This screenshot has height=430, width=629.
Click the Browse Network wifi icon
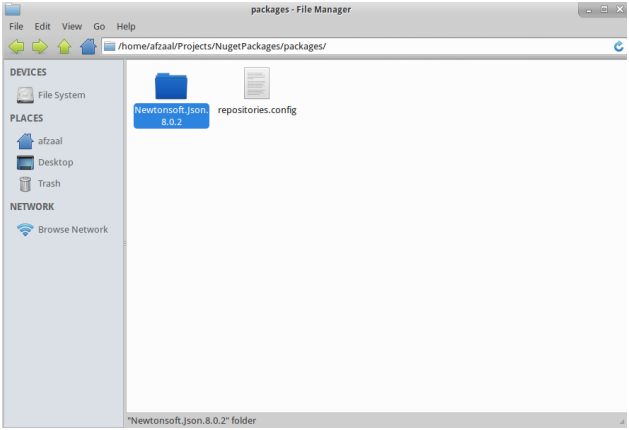coord(25,229)
